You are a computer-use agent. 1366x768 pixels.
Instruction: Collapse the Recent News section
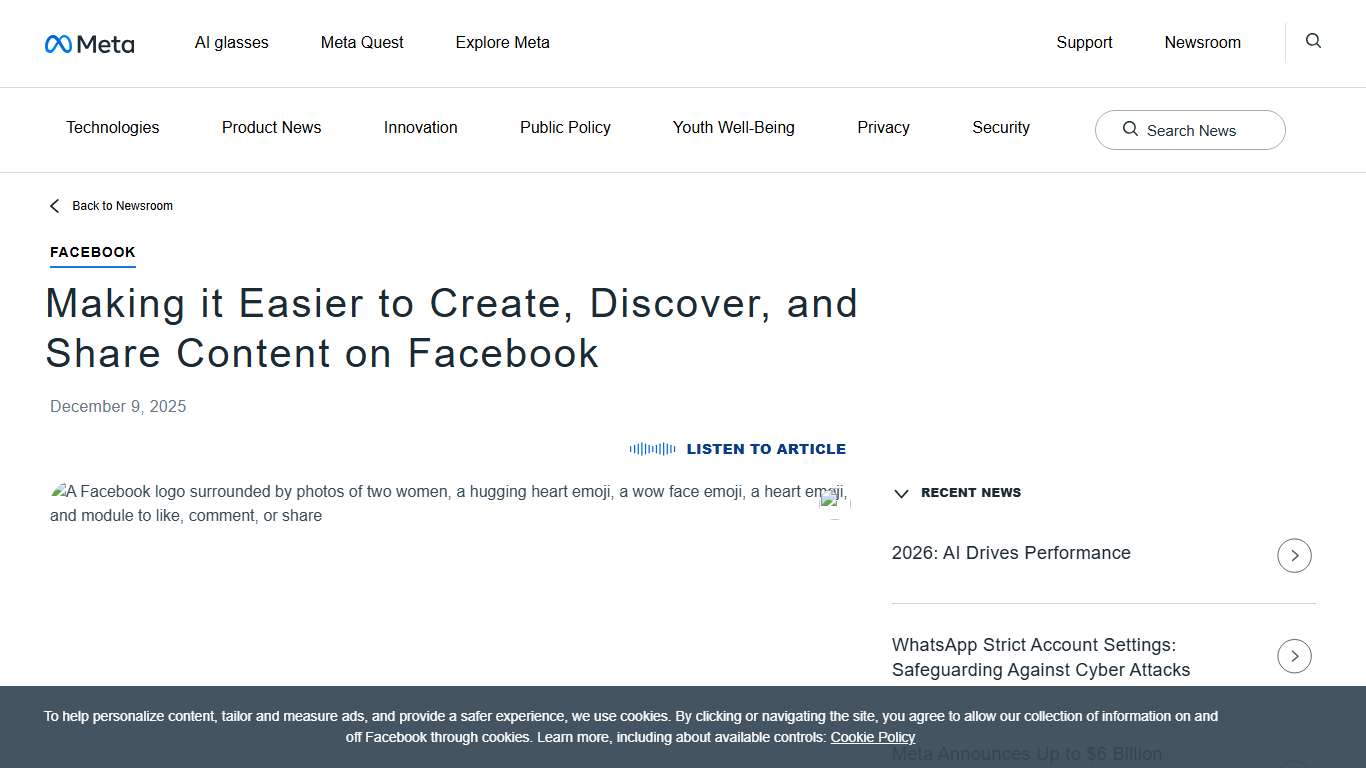pos(901,493)
